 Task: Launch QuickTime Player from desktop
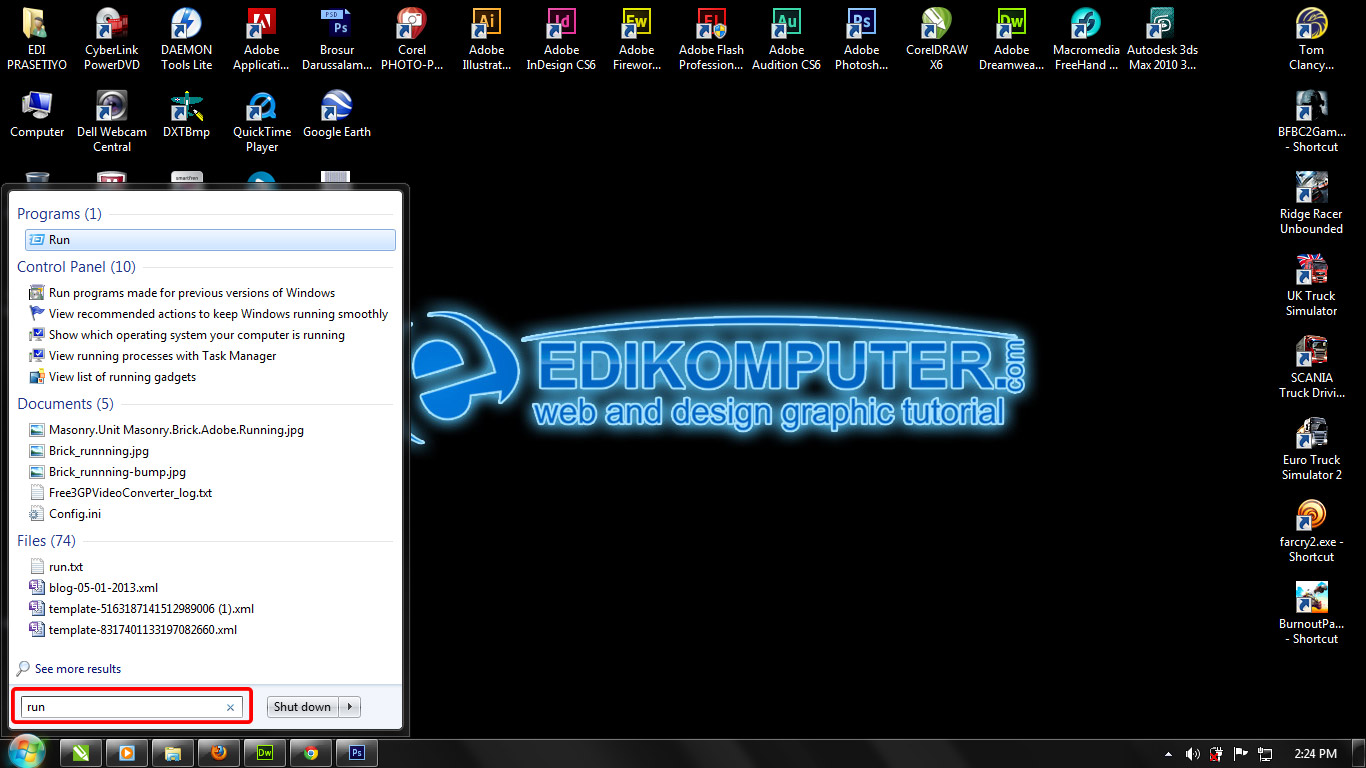pos(262,121)
